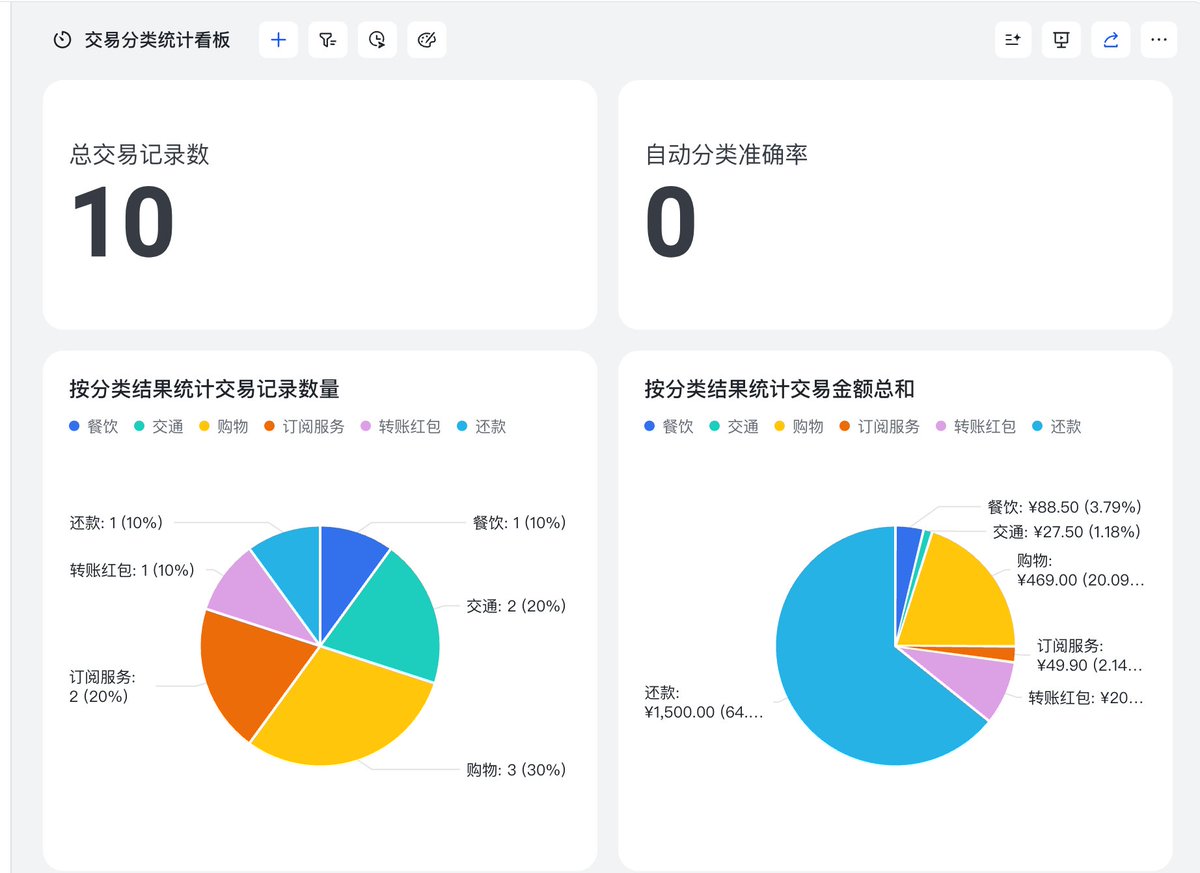Image resolution: width=1200 pixels, height=873 pixels.
Task: Open the filter settings icon
Action: tap(327, 40)
